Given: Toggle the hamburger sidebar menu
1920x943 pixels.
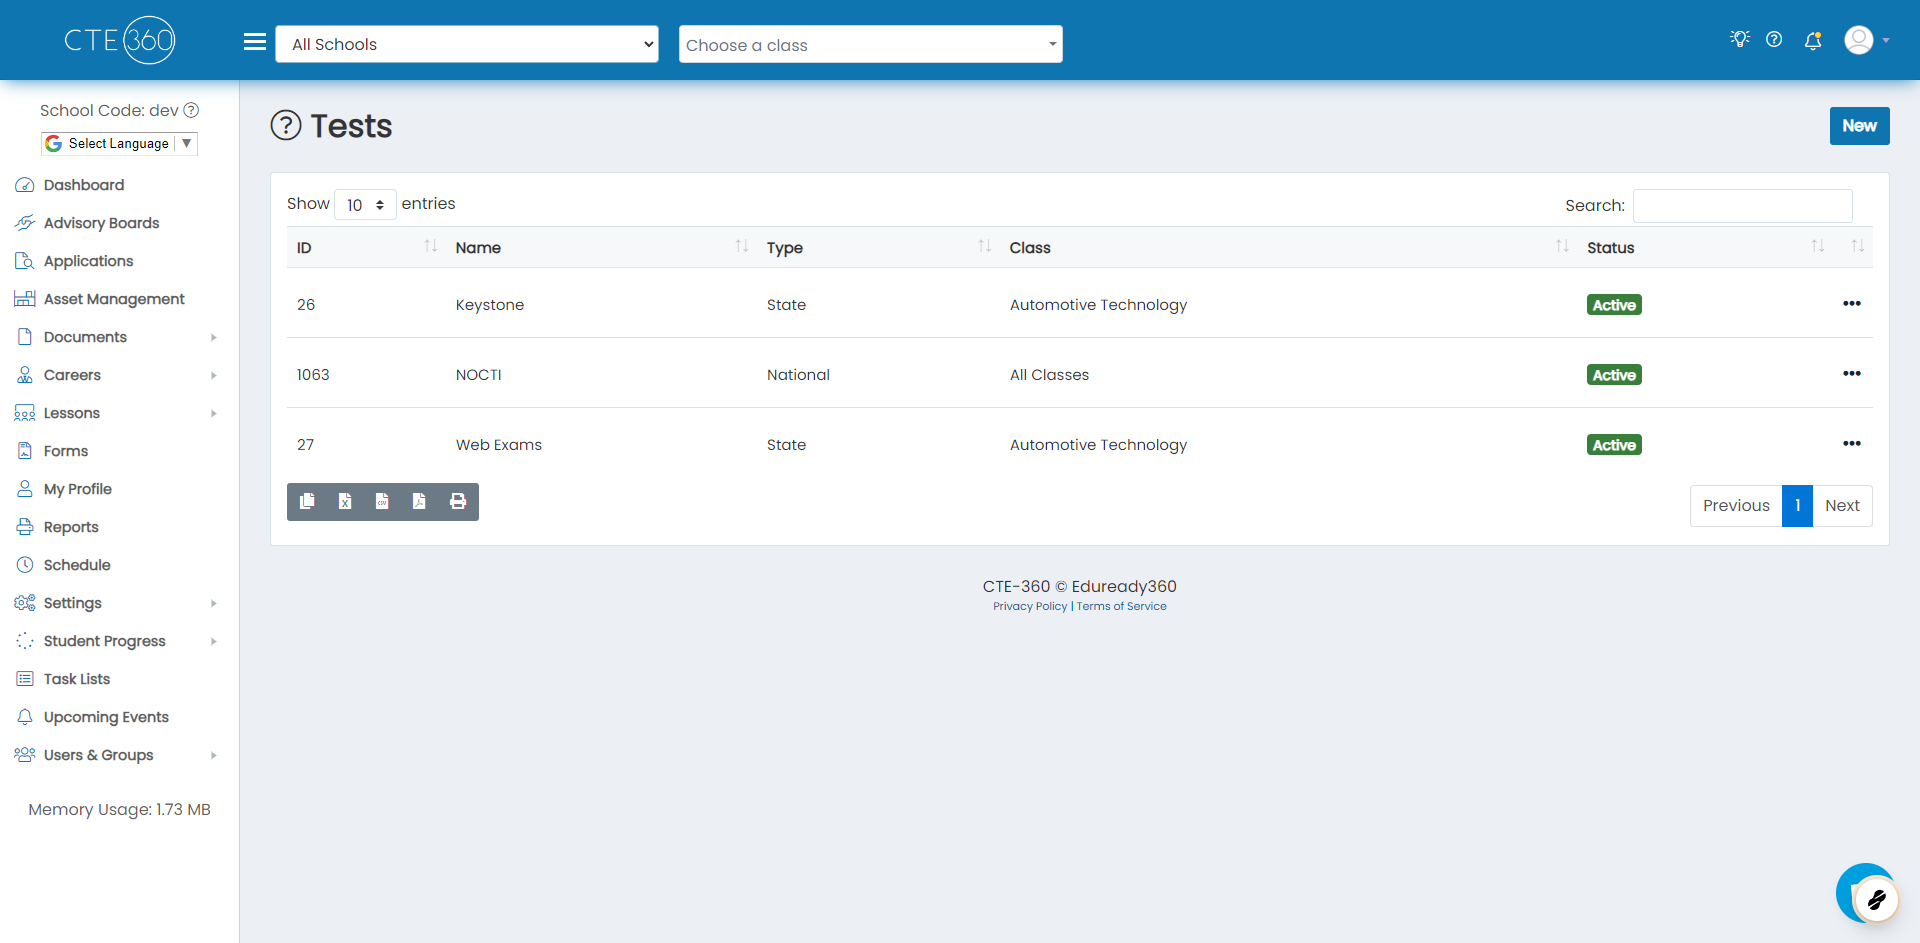Looking at the screenshot, I should point(255,42).
